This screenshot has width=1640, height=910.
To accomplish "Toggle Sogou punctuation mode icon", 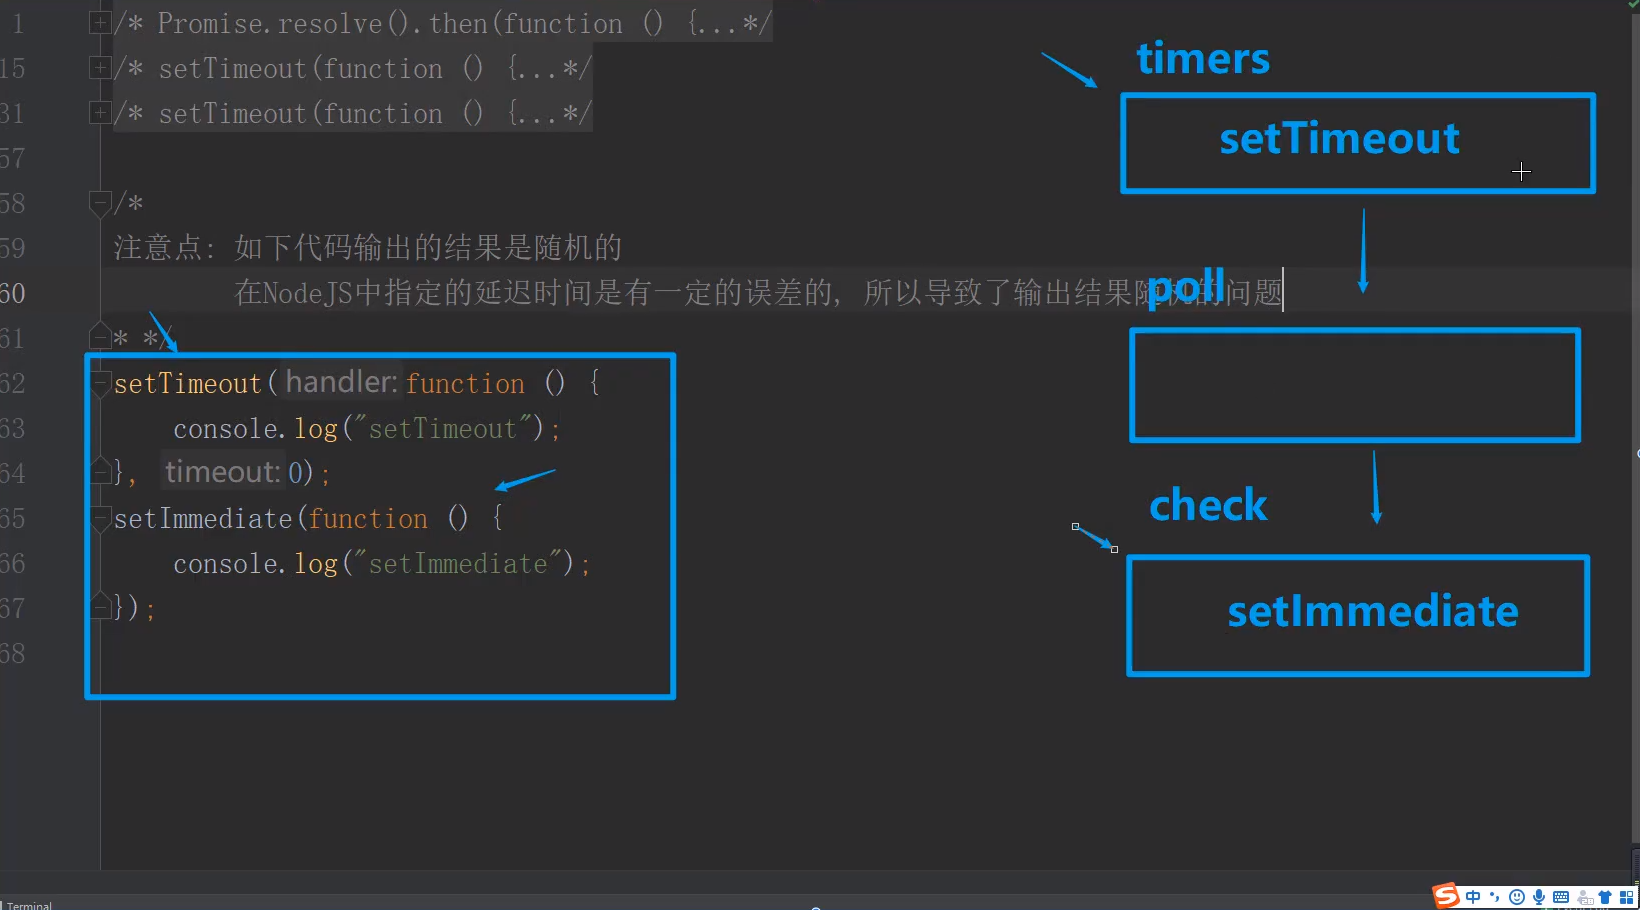I will [x=1494, y=897].
